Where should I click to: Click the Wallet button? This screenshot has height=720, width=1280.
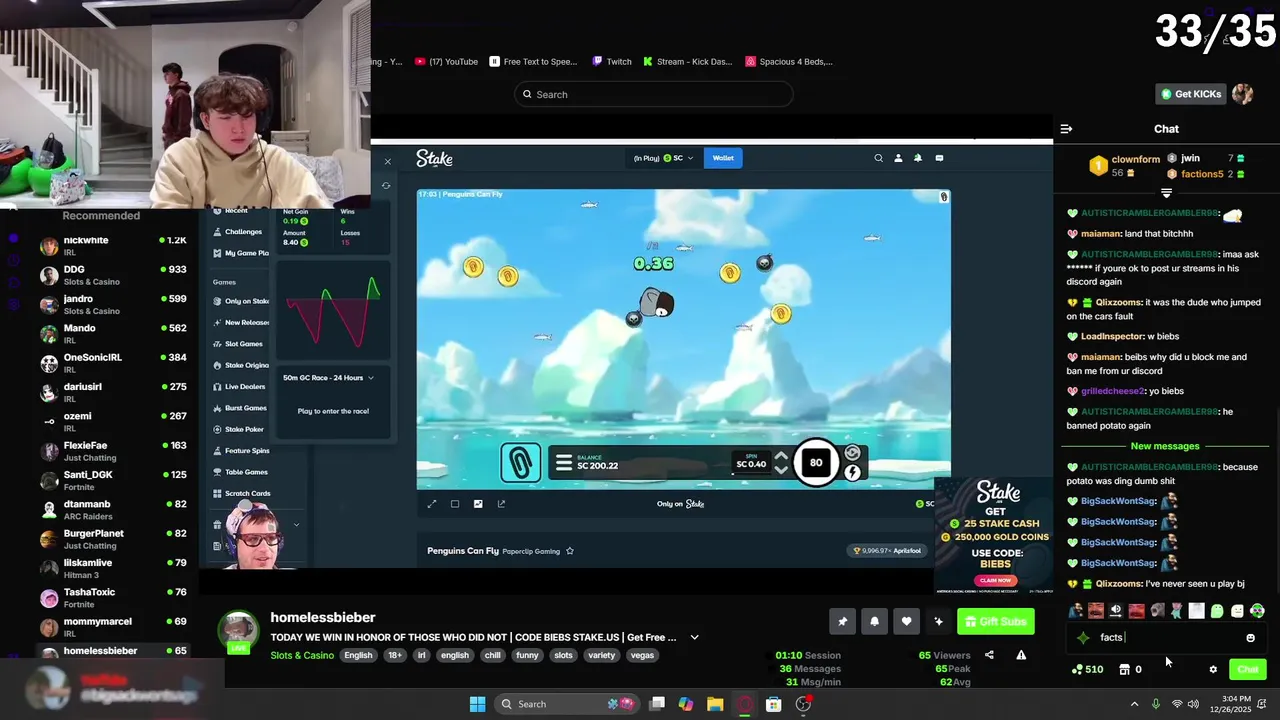[723, 158]
